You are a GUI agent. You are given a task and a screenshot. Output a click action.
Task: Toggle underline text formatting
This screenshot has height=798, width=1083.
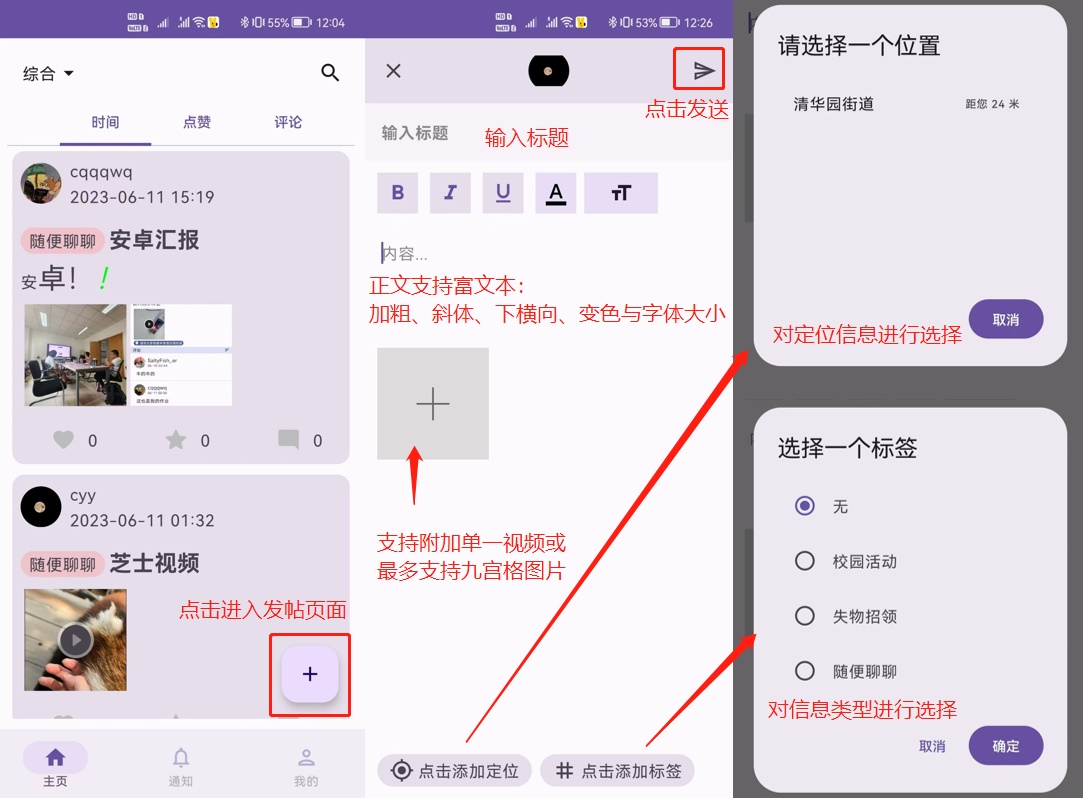click(503, 193)
